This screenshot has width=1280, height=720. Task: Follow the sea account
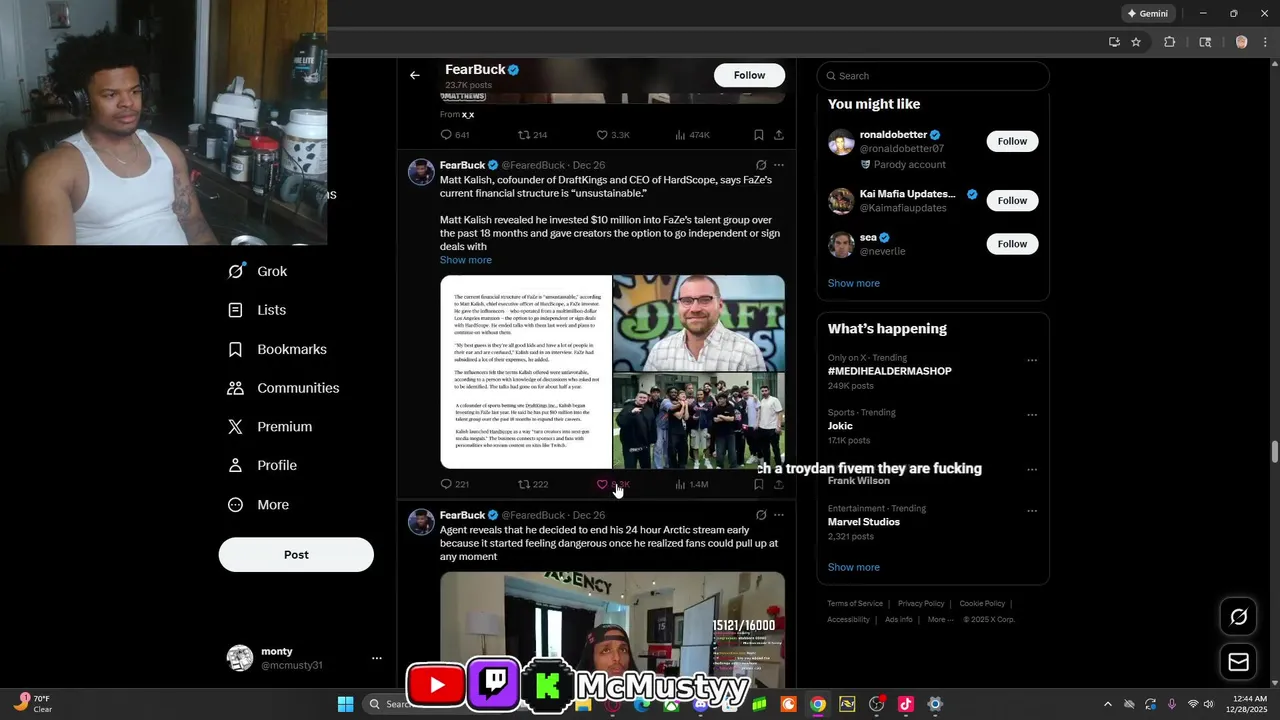coord(1012,243)
